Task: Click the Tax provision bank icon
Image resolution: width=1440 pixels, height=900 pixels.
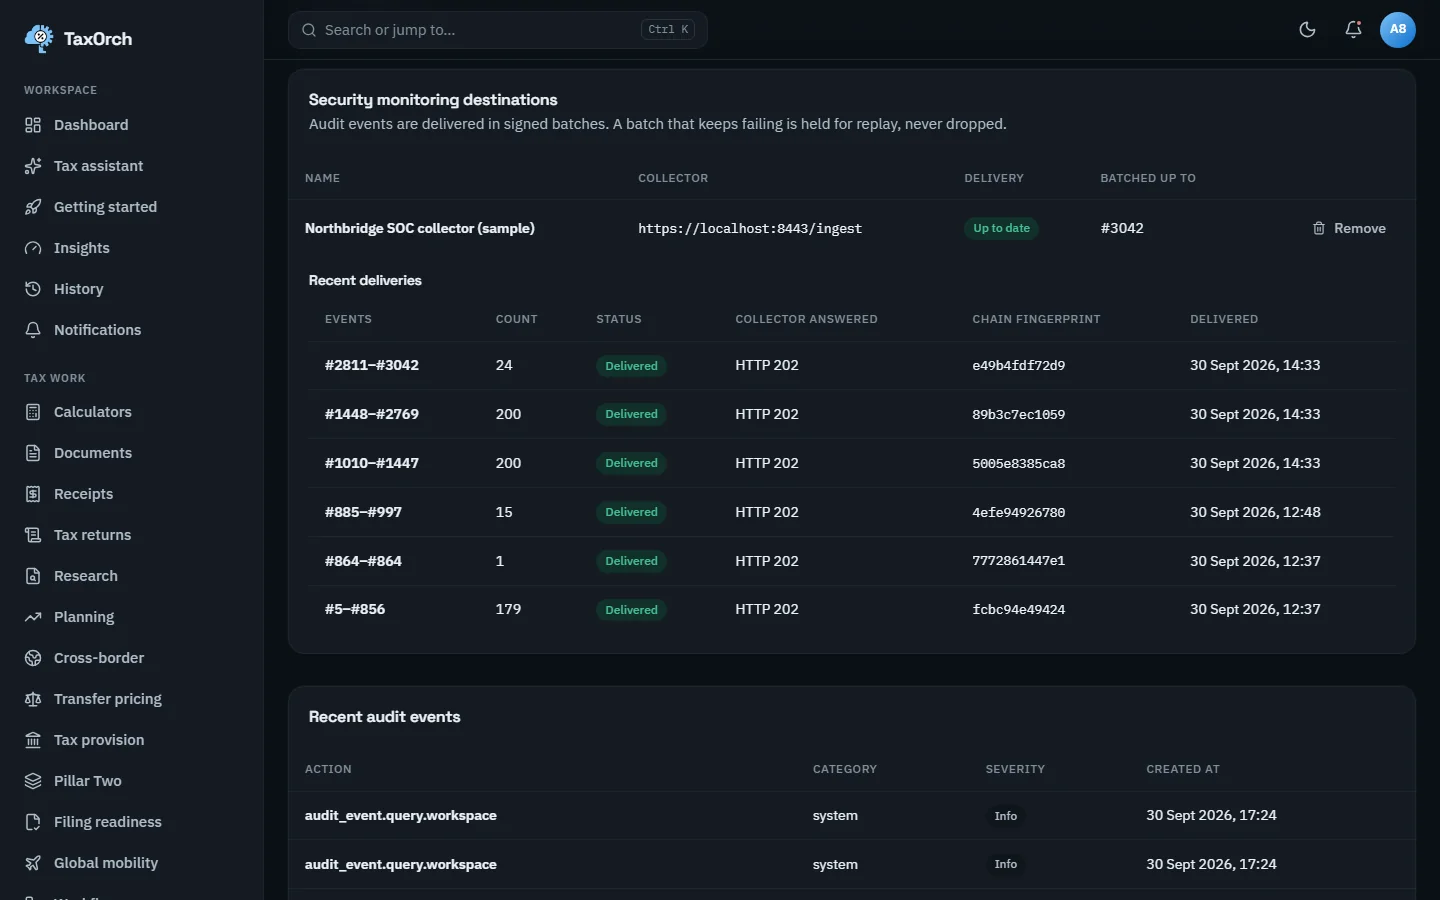Action: click(x=33, y=740)
